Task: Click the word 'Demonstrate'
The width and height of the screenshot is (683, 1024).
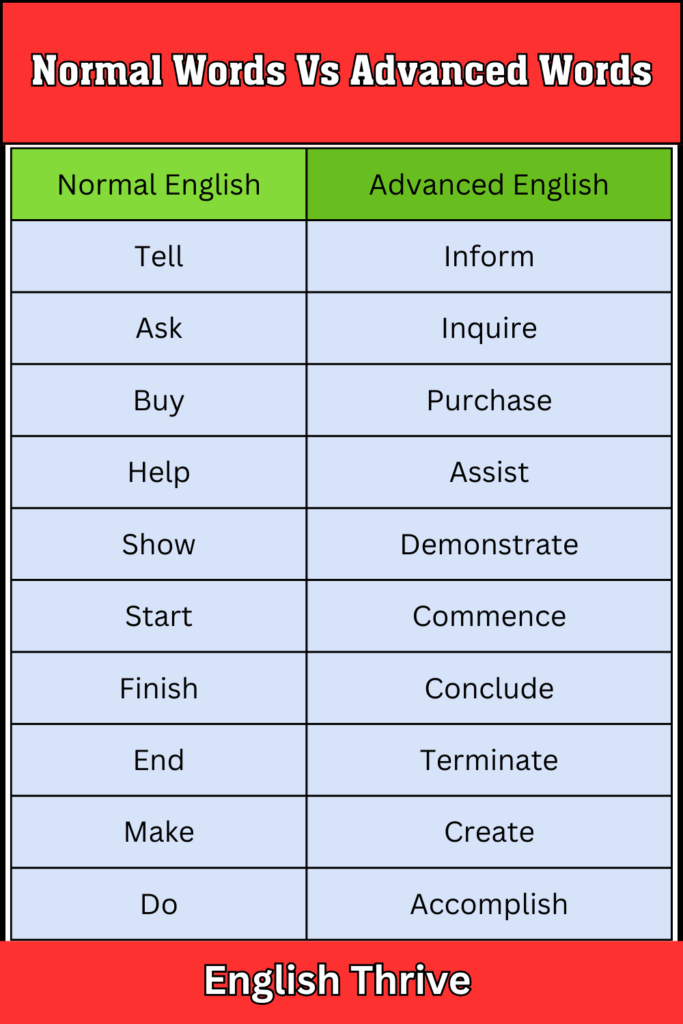Action: click(489, 545)
